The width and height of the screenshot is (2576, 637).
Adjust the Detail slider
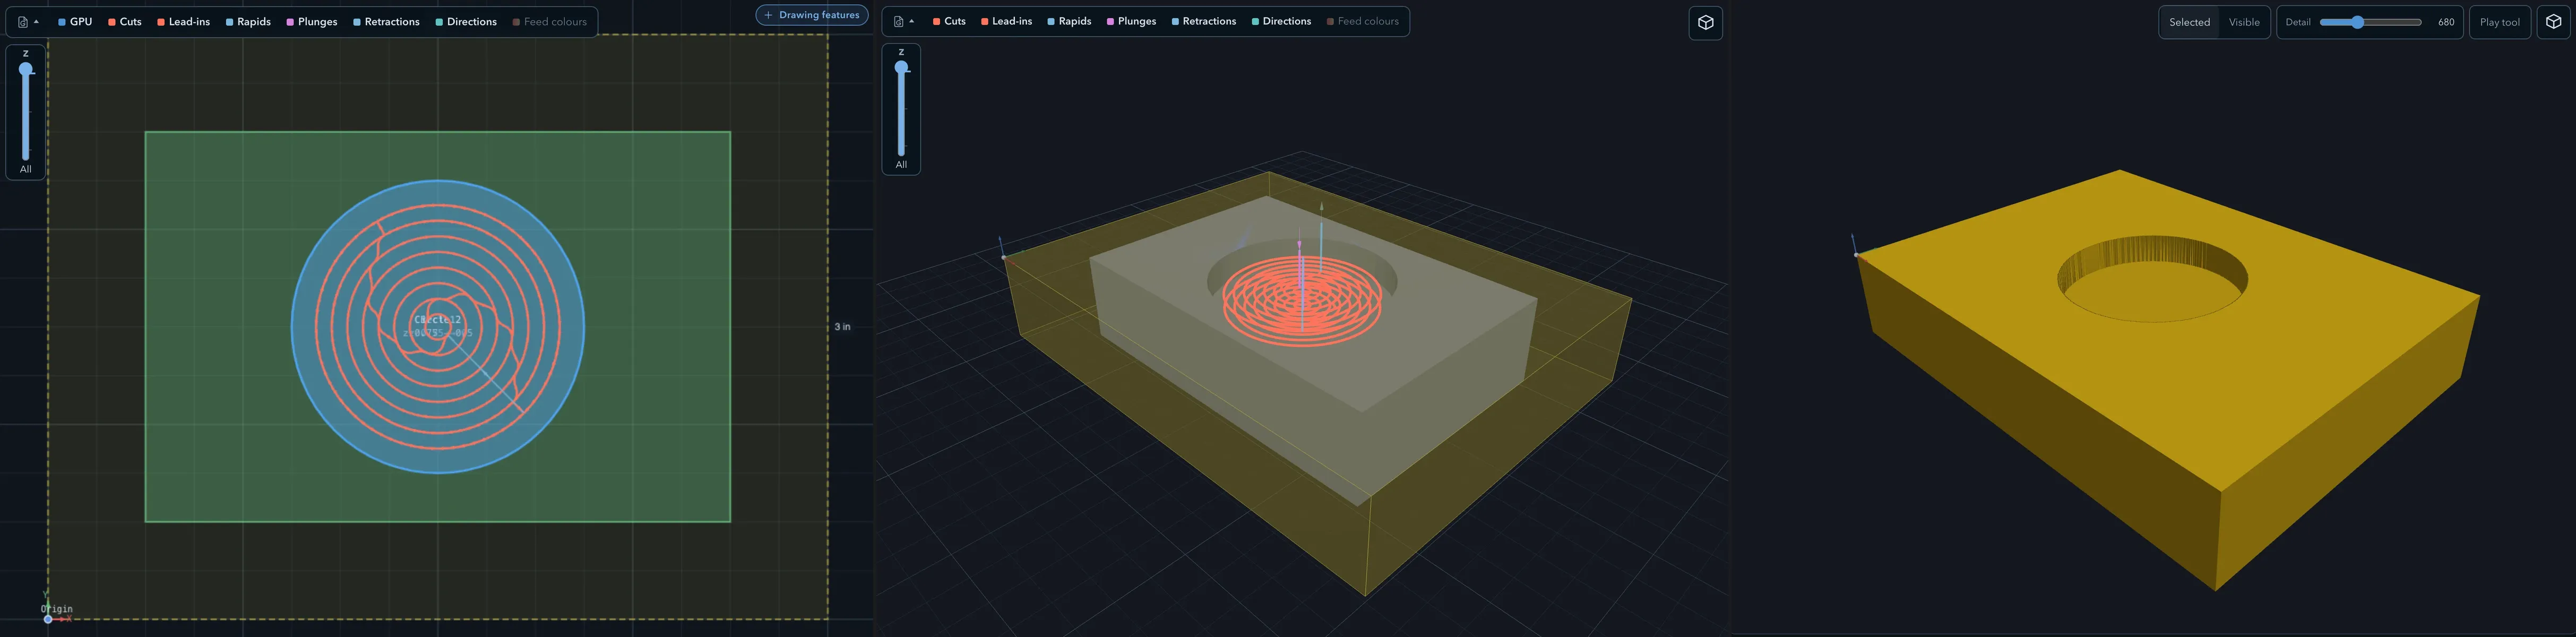point(2370,22)
